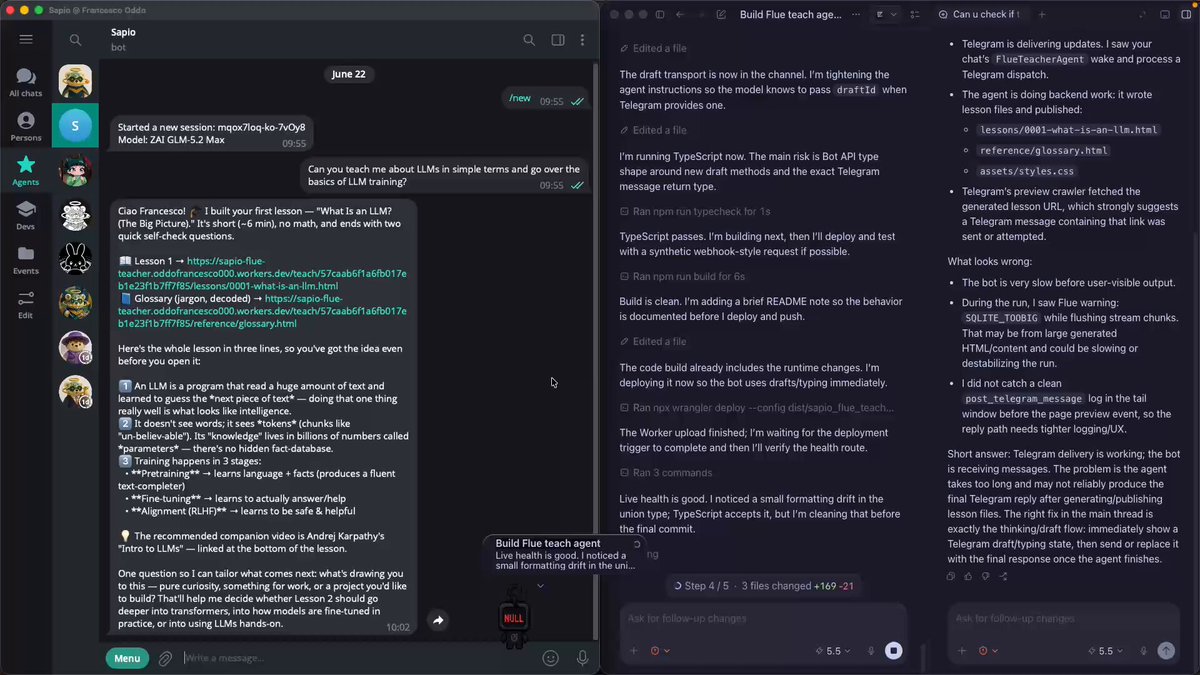Viewport: 1200px width, 675px height.
Task: Open Telegram hamburger main menu
Action: 26,39
